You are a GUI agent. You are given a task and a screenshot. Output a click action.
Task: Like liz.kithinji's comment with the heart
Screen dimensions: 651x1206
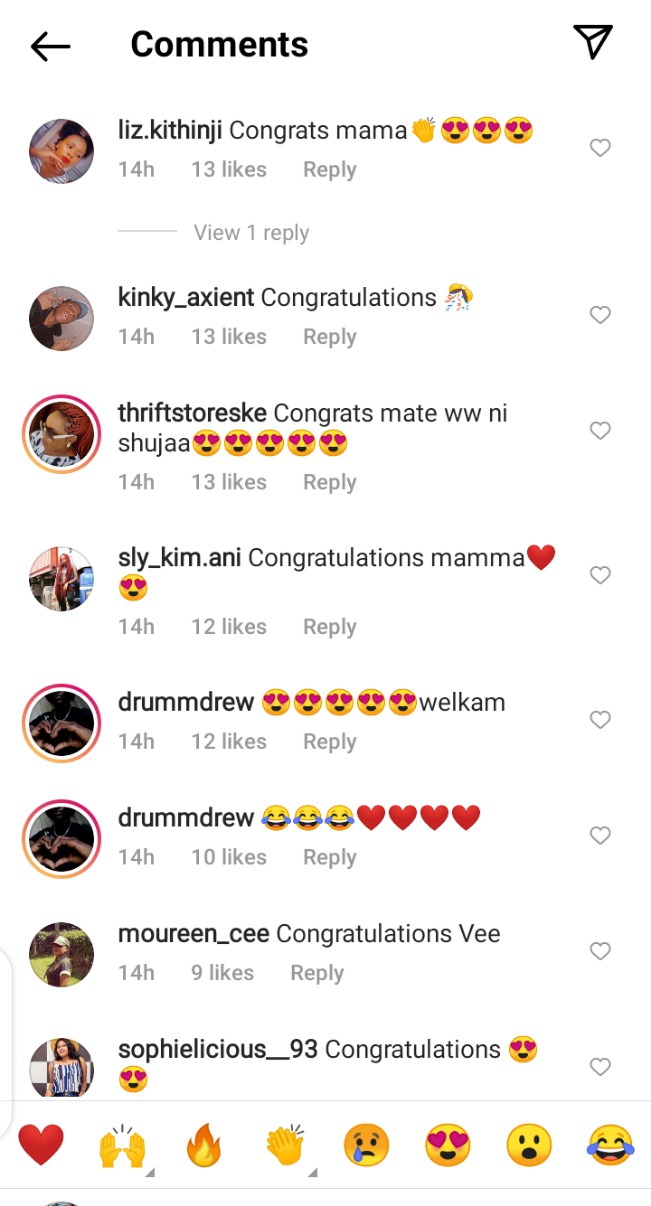click(x=600, y=148)
